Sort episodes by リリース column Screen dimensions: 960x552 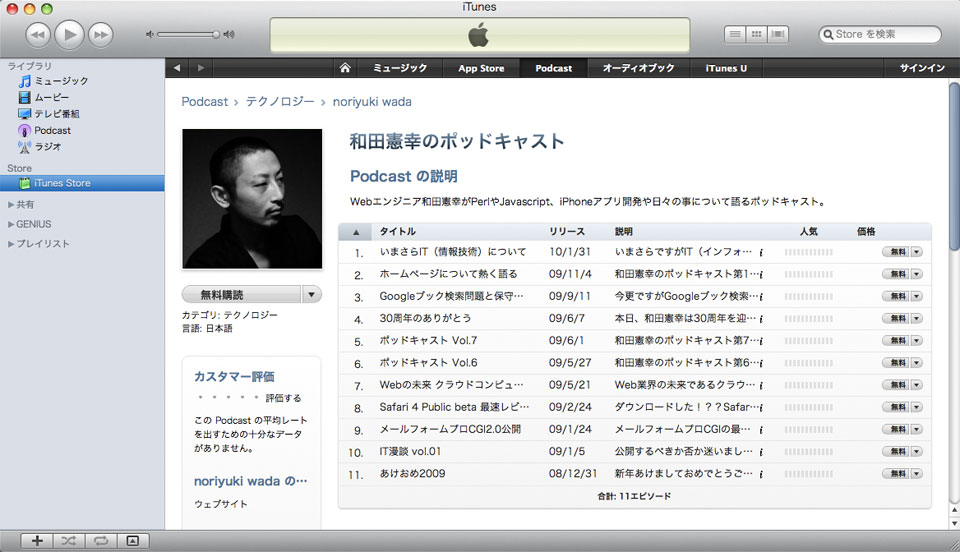[566, 231]
